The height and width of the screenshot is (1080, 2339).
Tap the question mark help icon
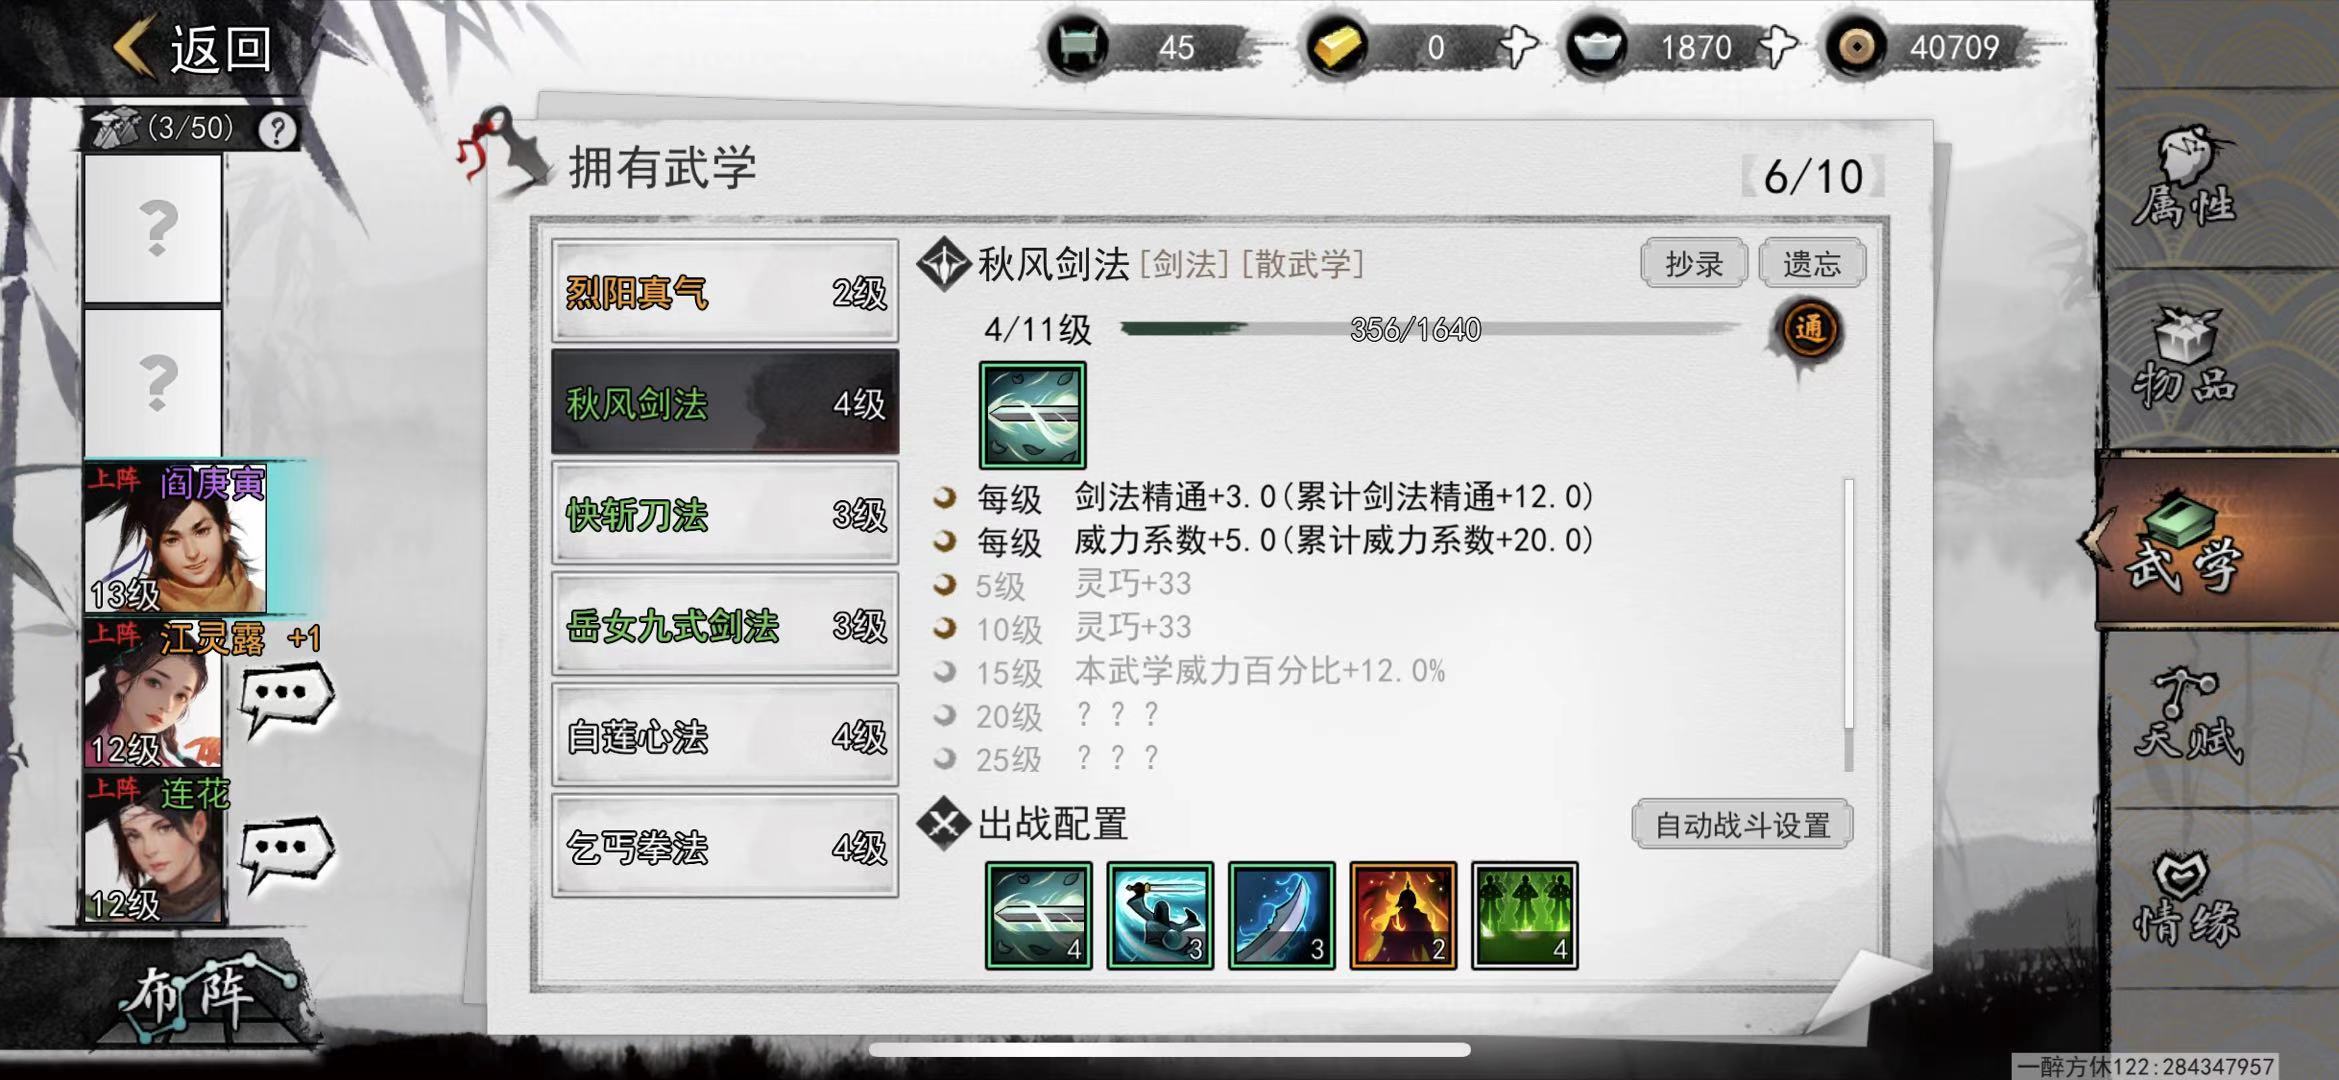click(277, 130)
